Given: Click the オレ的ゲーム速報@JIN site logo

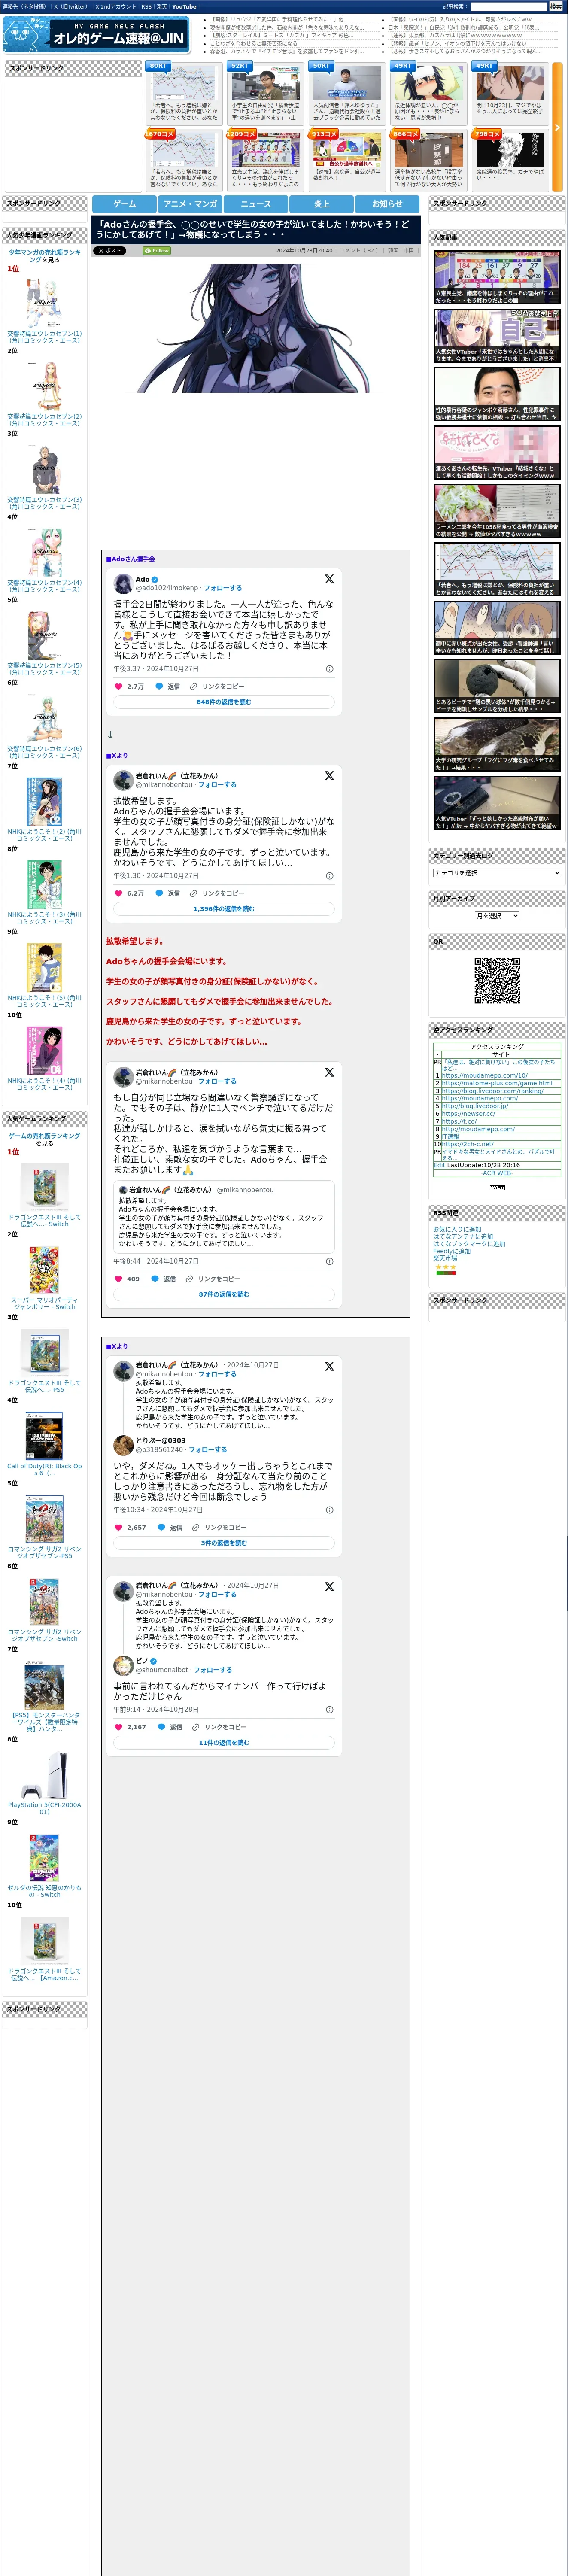Looking at the screenshot, I should [x=96, y=35].
